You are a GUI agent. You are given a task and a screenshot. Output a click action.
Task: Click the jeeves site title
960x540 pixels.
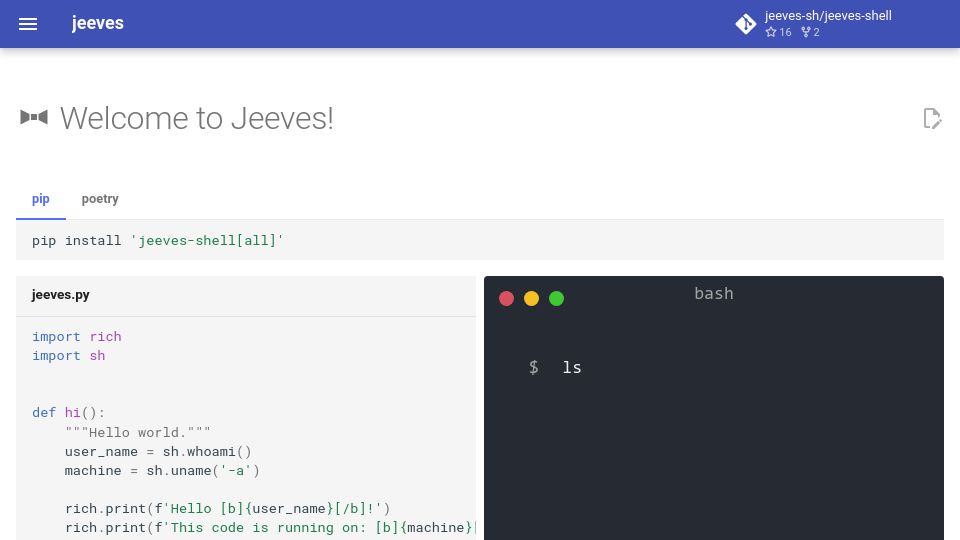point(97,23)
